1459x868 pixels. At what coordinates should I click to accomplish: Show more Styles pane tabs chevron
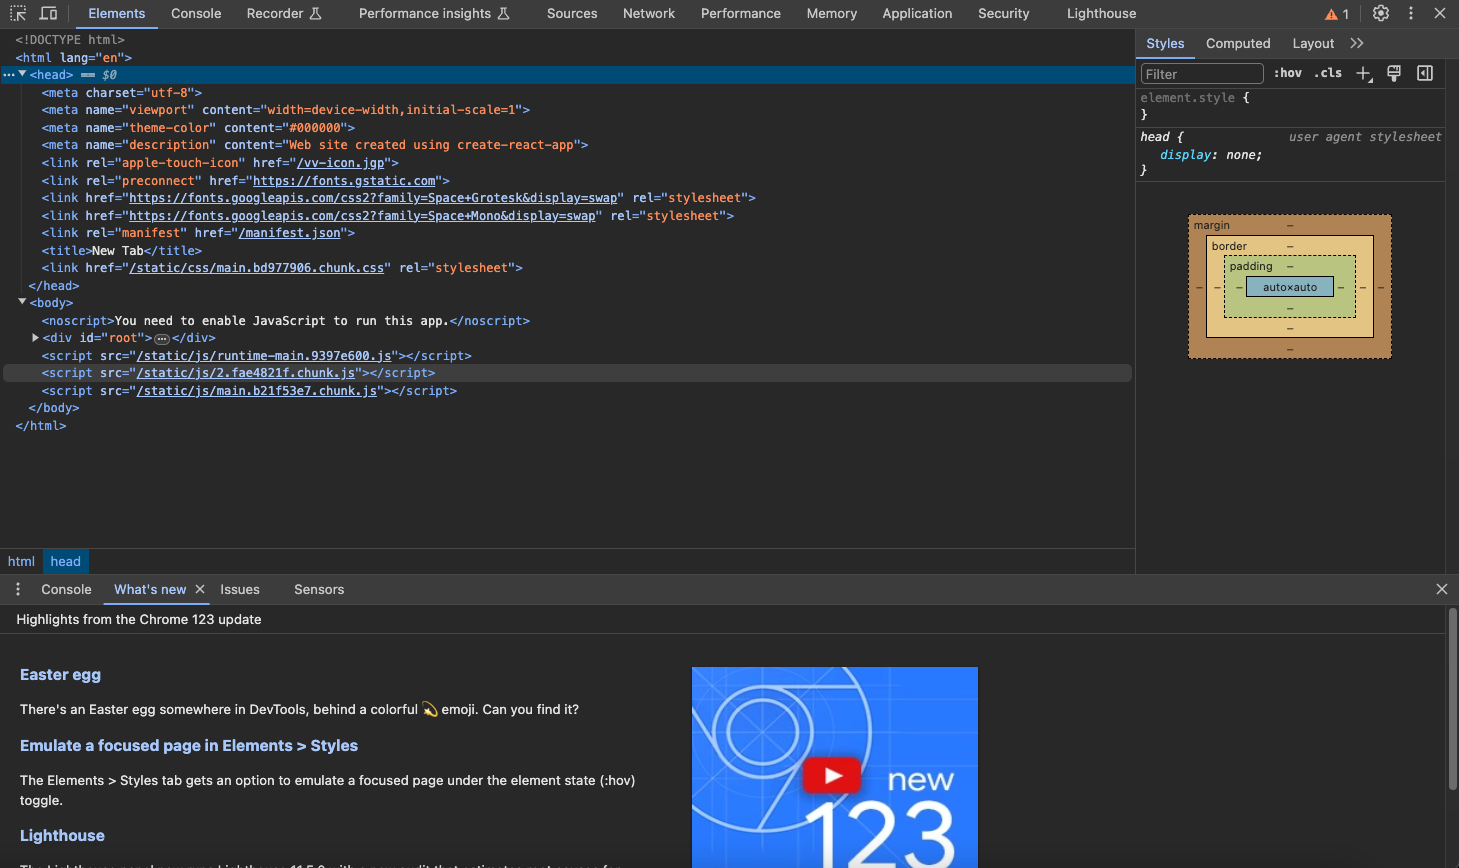point(1357,43)
